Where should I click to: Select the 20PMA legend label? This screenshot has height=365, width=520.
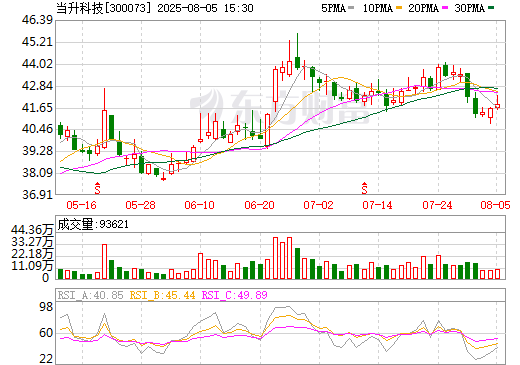tap(424, 8)
